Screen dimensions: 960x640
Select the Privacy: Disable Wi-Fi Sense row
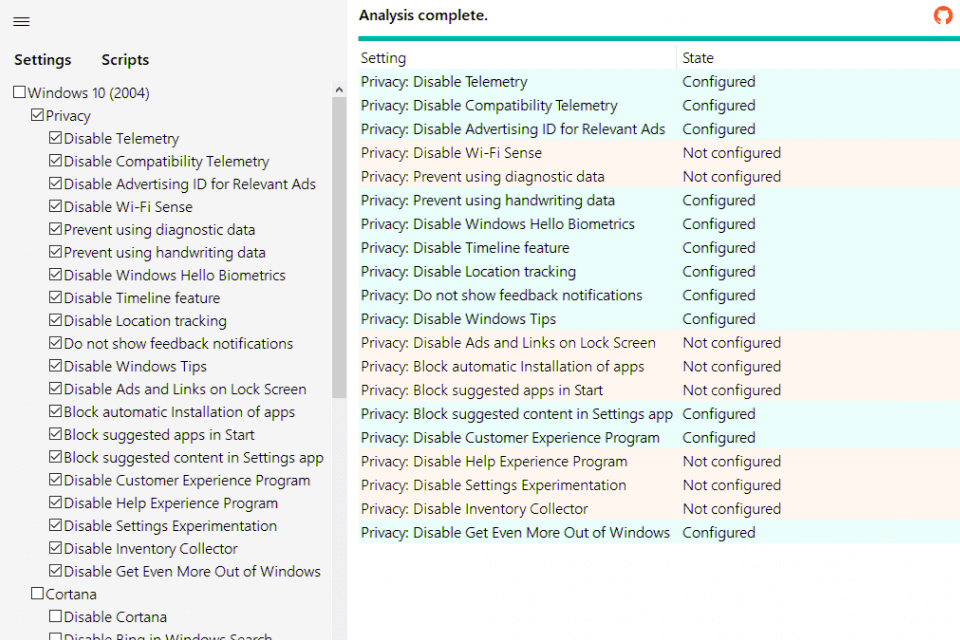659,152
